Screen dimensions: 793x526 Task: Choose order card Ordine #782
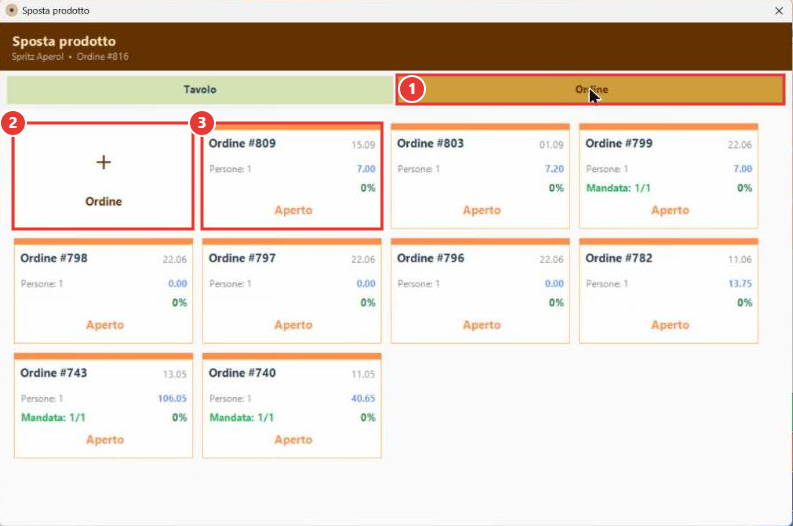669,291
